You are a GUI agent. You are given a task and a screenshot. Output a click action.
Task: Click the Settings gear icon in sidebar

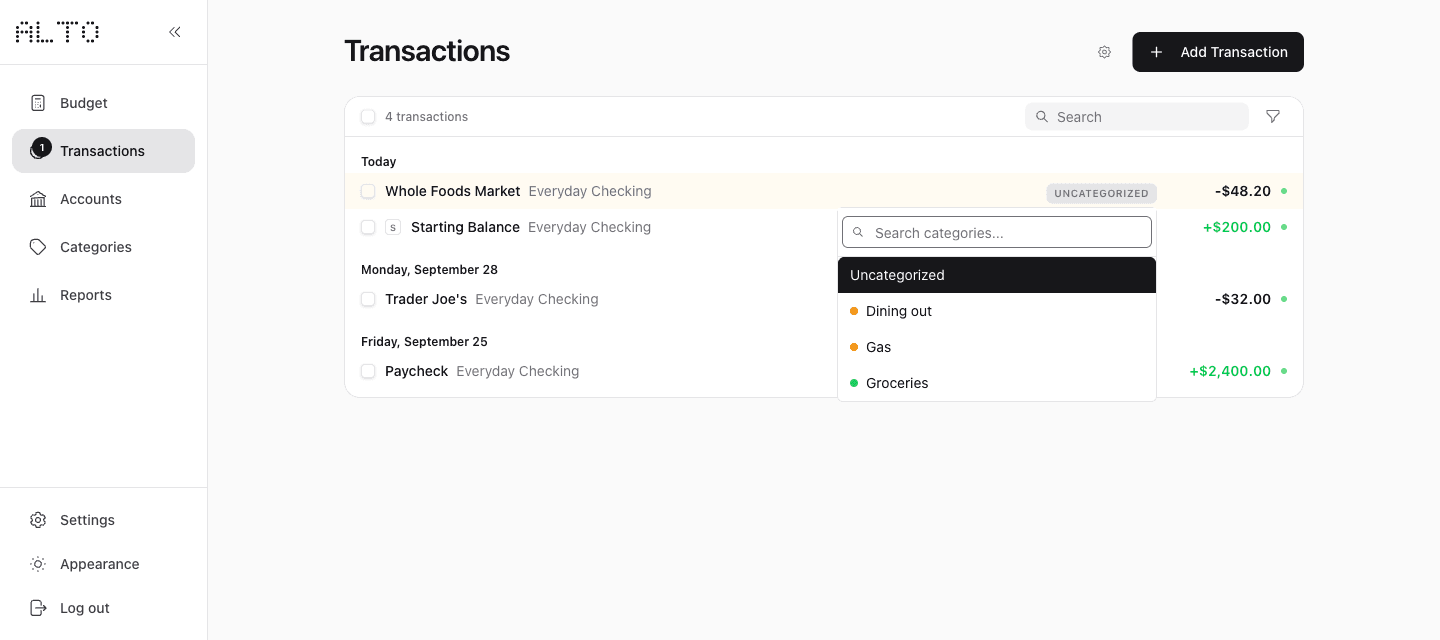click(x=38, y=520)
